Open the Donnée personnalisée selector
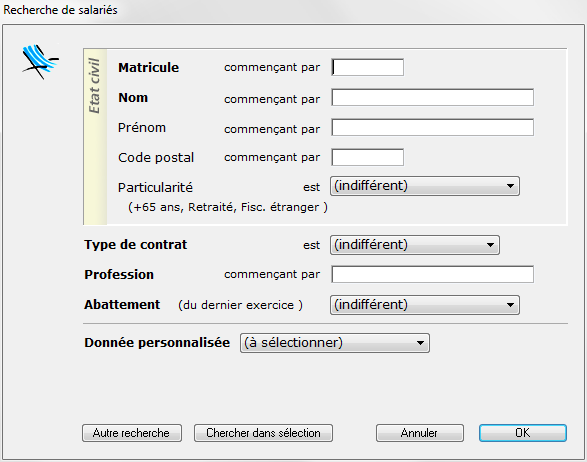This screenshot has height=462, width=587. tap(335, 343)
